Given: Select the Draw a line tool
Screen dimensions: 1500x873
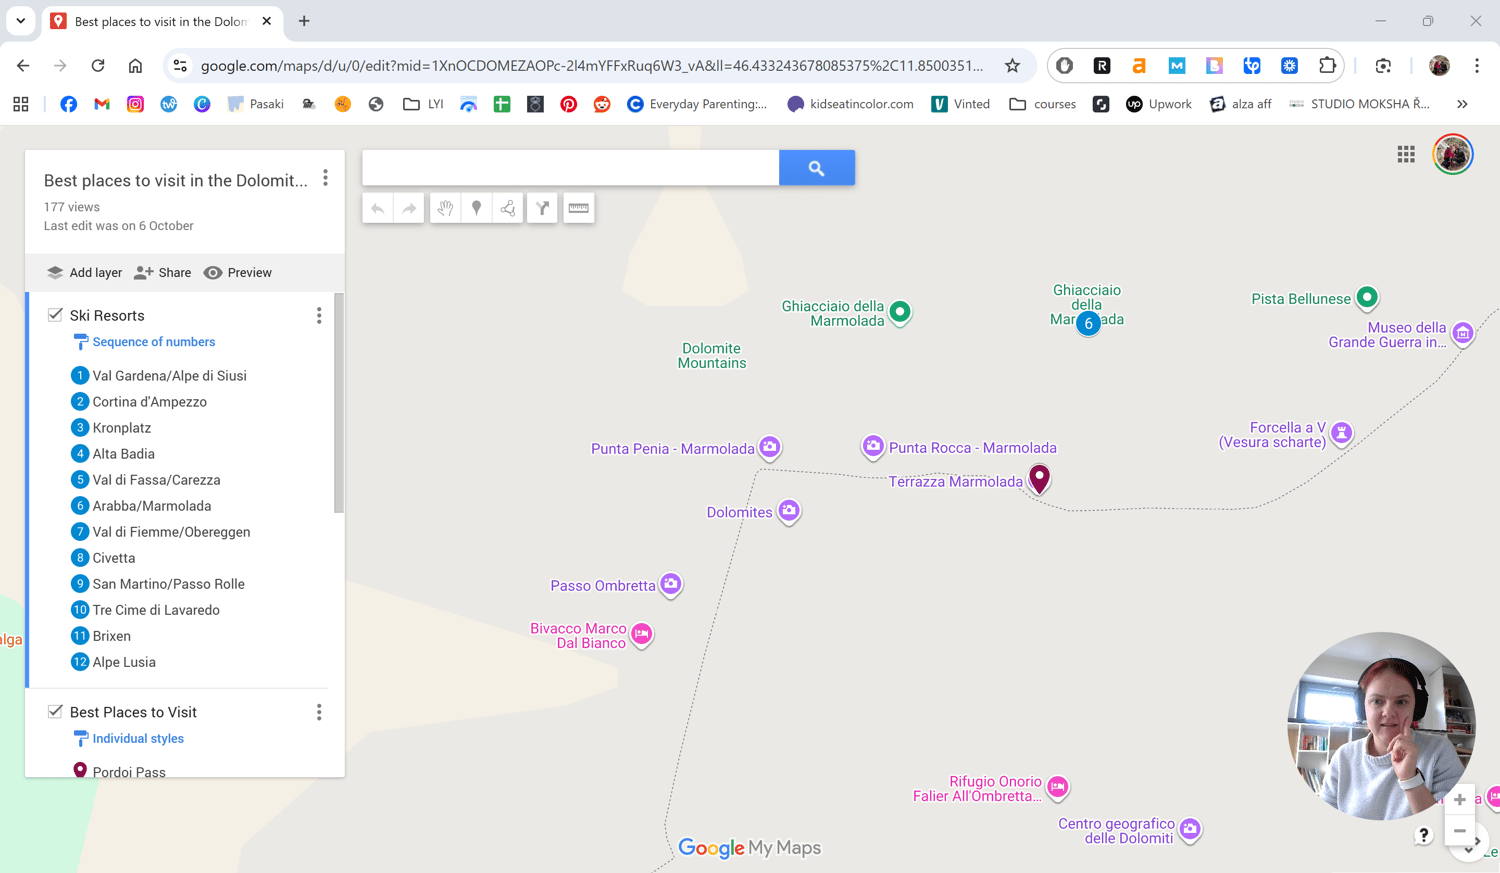Looking at the screenshot, I should 508,208.
